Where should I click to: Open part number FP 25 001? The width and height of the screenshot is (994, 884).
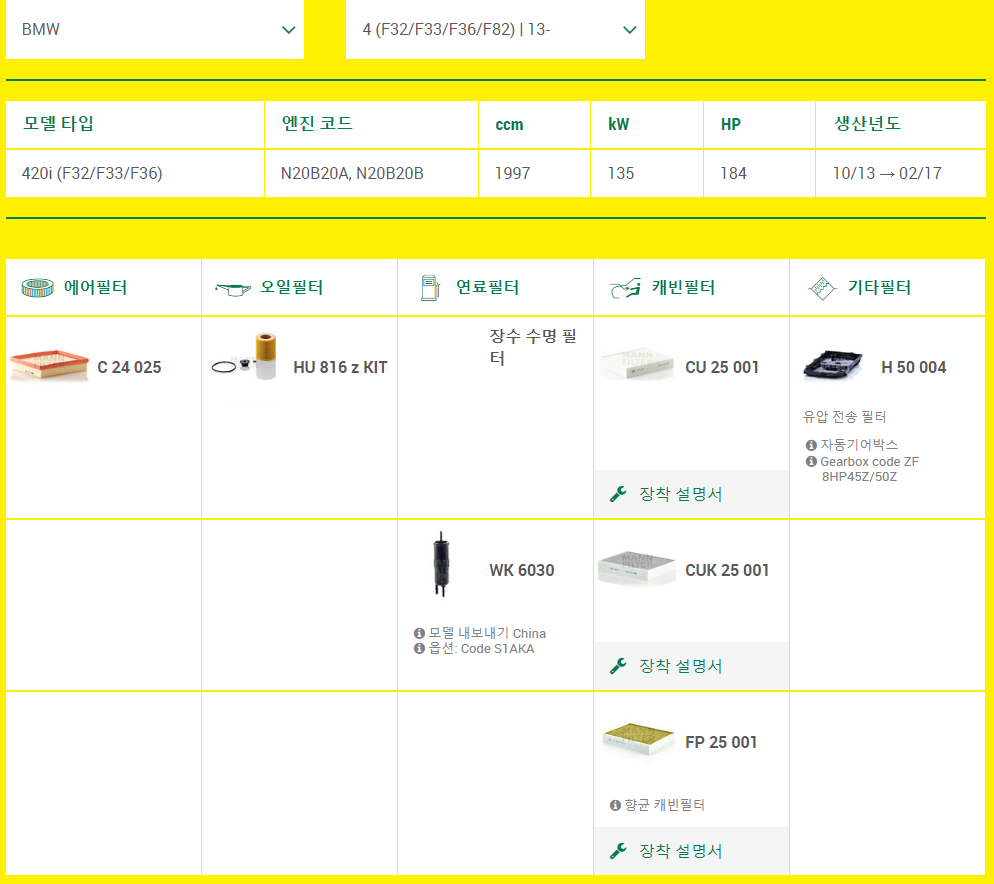point(721,742)
